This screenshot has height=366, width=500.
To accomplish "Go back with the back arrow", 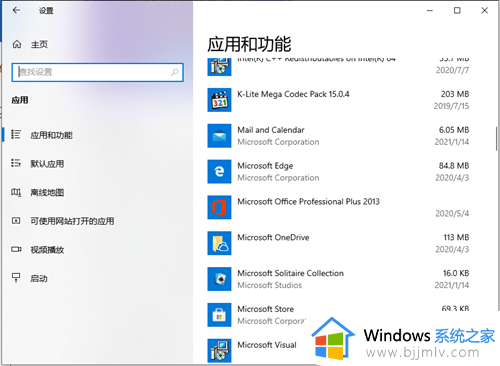I will (x=16, y=10).
